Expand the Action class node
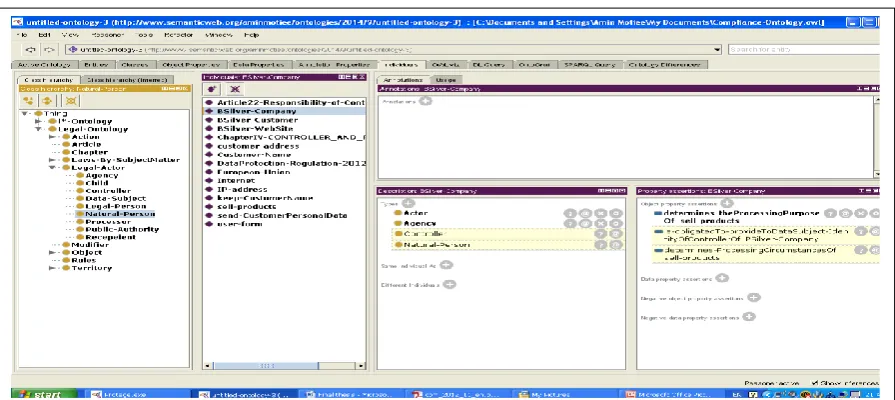This screenshot has height=400, width=895. [x=53, y=137]
